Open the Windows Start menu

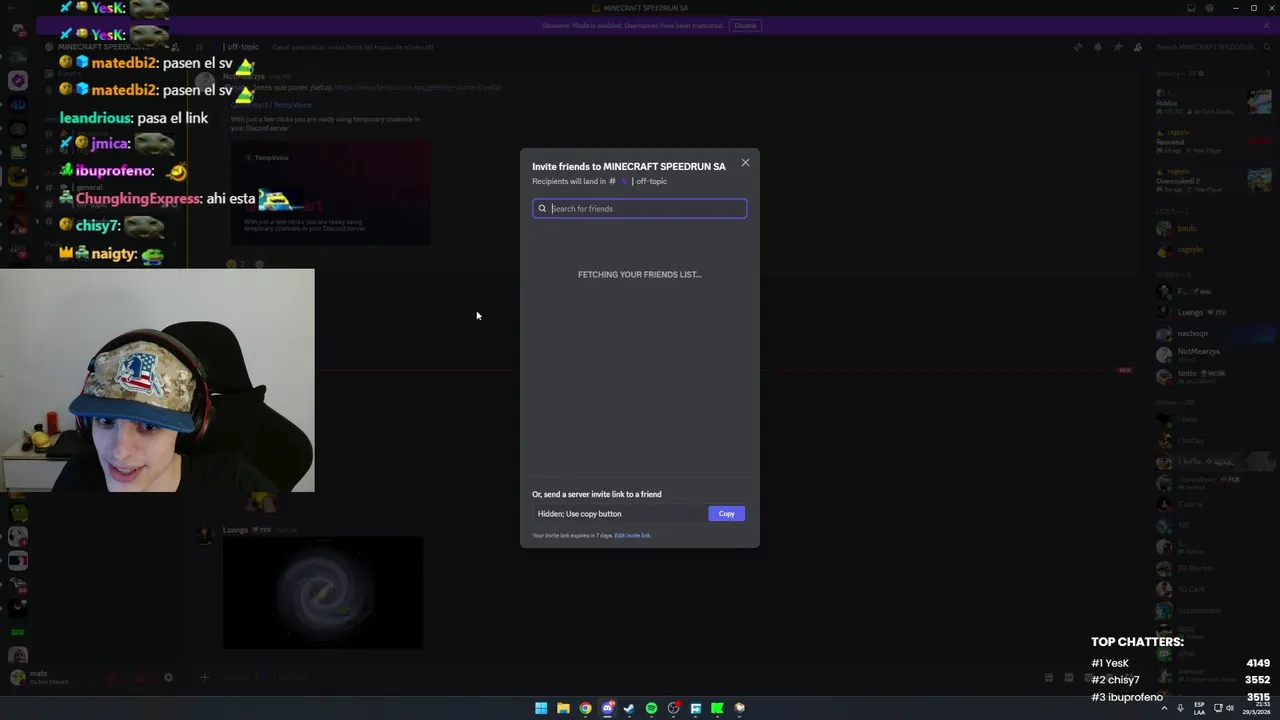541,708
